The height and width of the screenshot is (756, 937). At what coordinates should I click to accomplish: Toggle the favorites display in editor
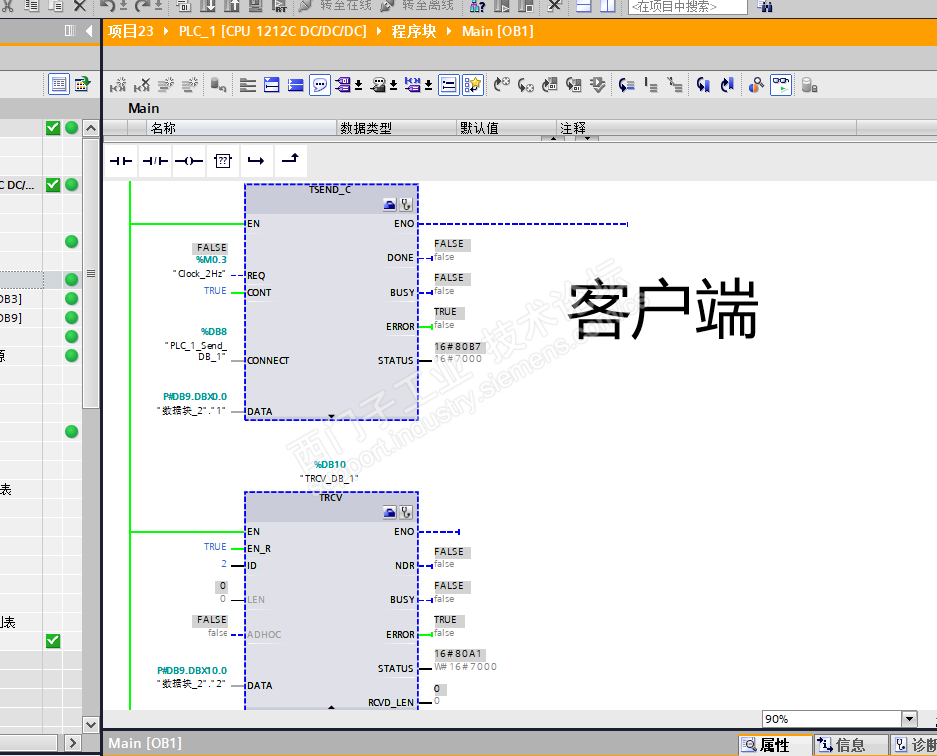click(473, 85)
